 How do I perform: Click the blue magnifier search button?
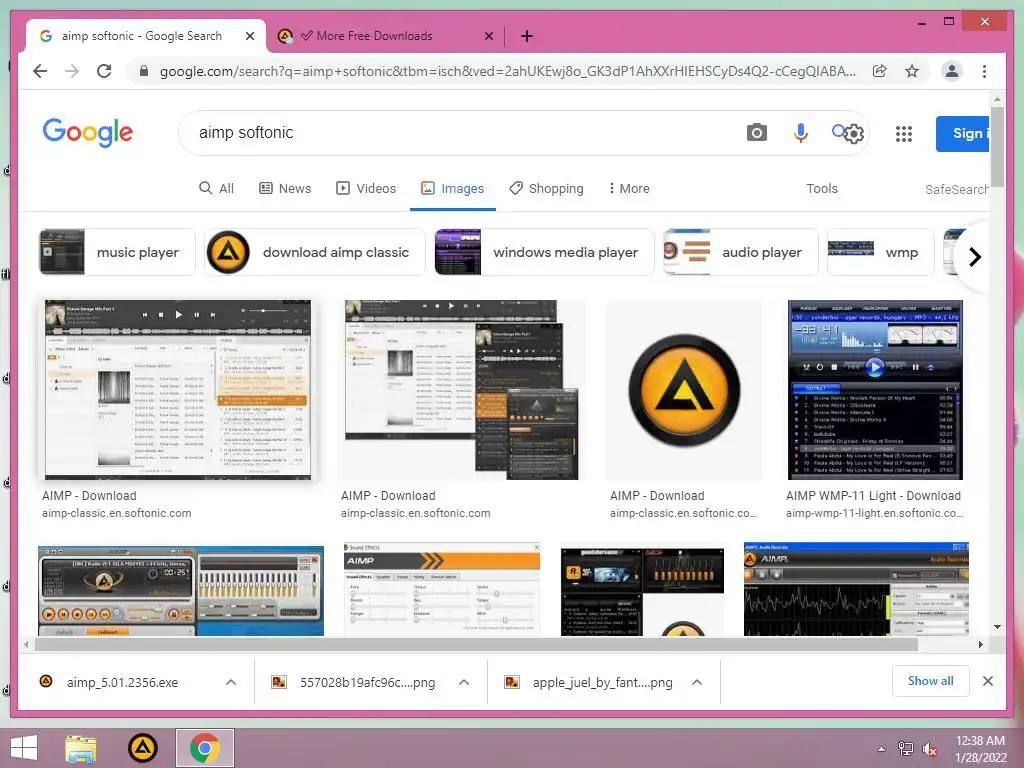pyautogui.click(x=838, y=131)
